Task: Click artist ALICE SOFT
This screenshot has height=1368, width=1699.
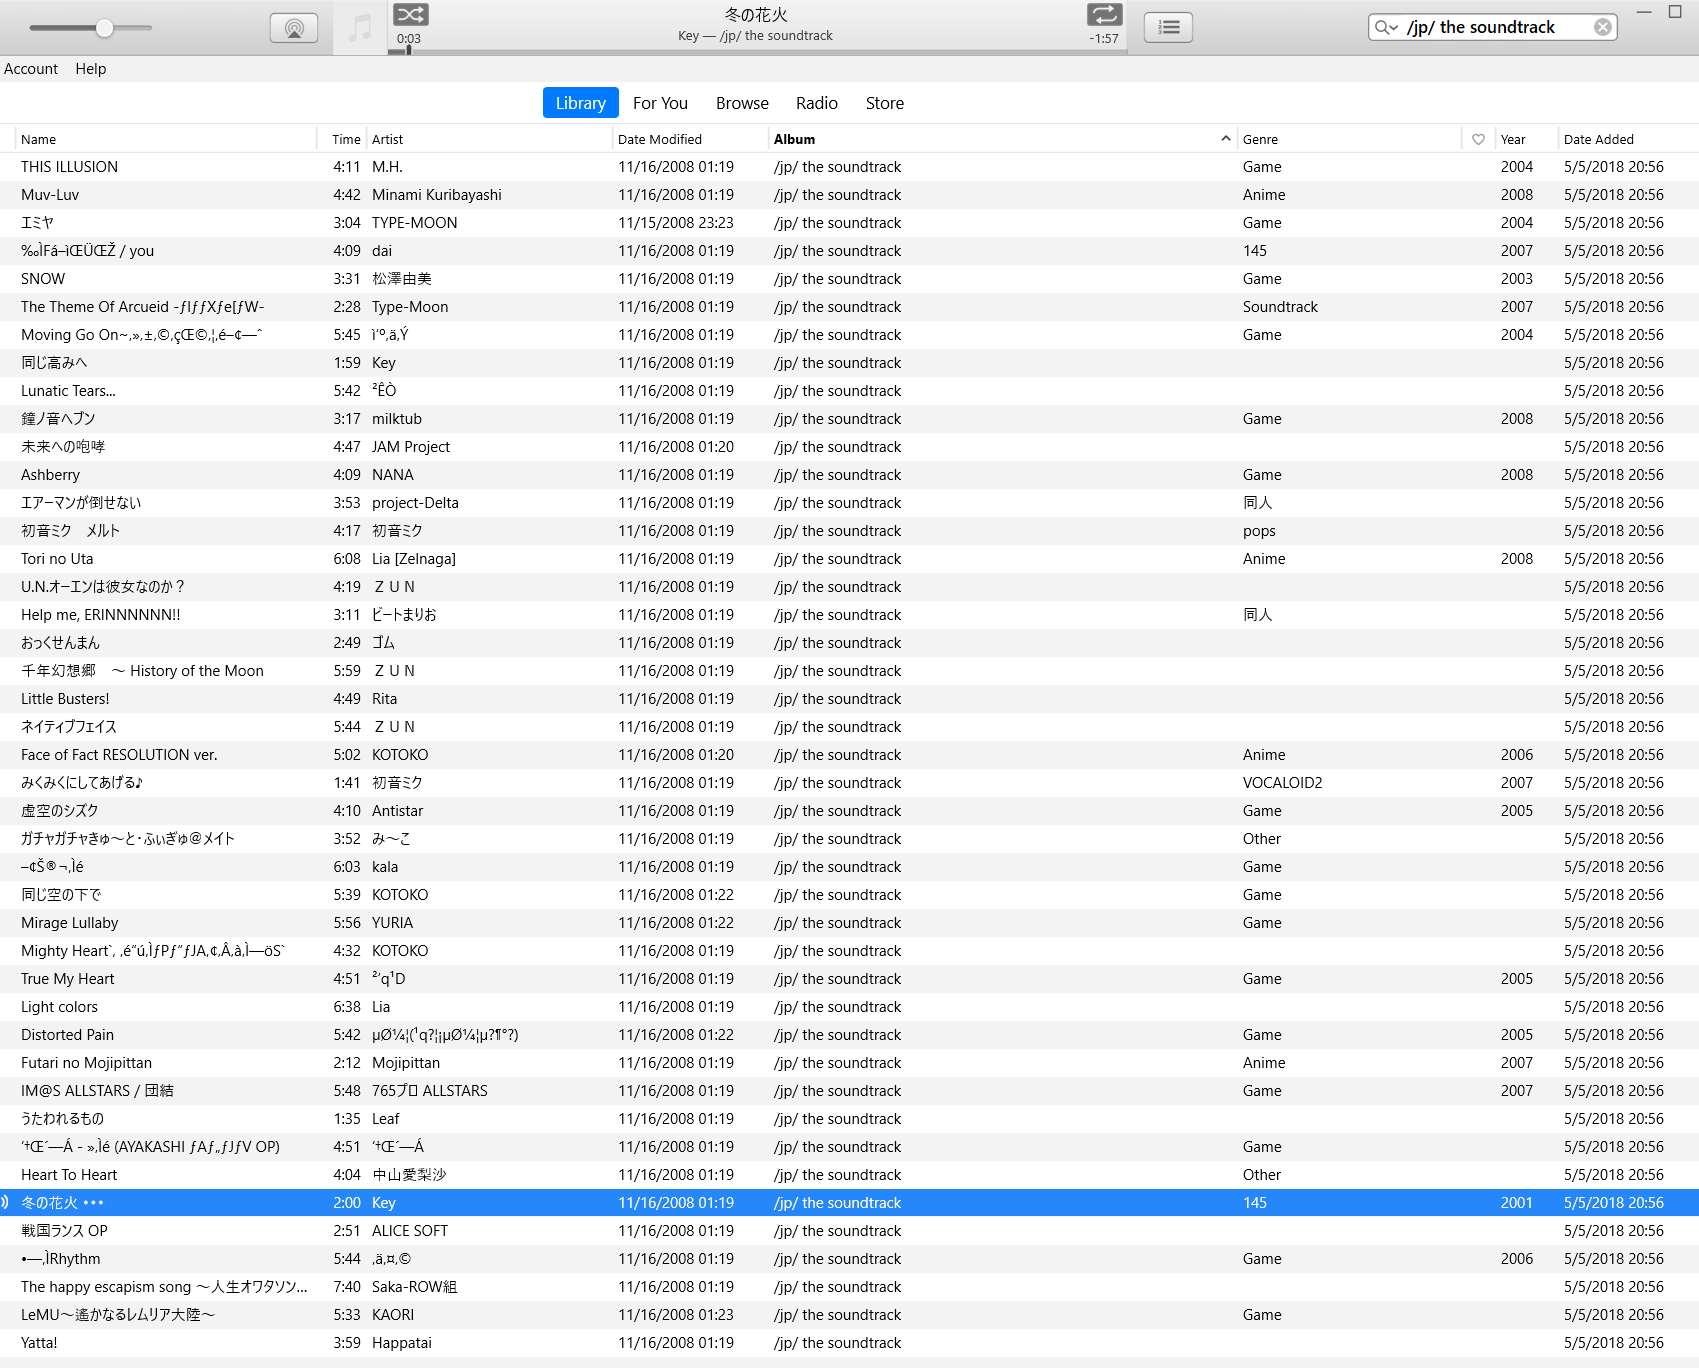Action: click(x=410, y=1231)
